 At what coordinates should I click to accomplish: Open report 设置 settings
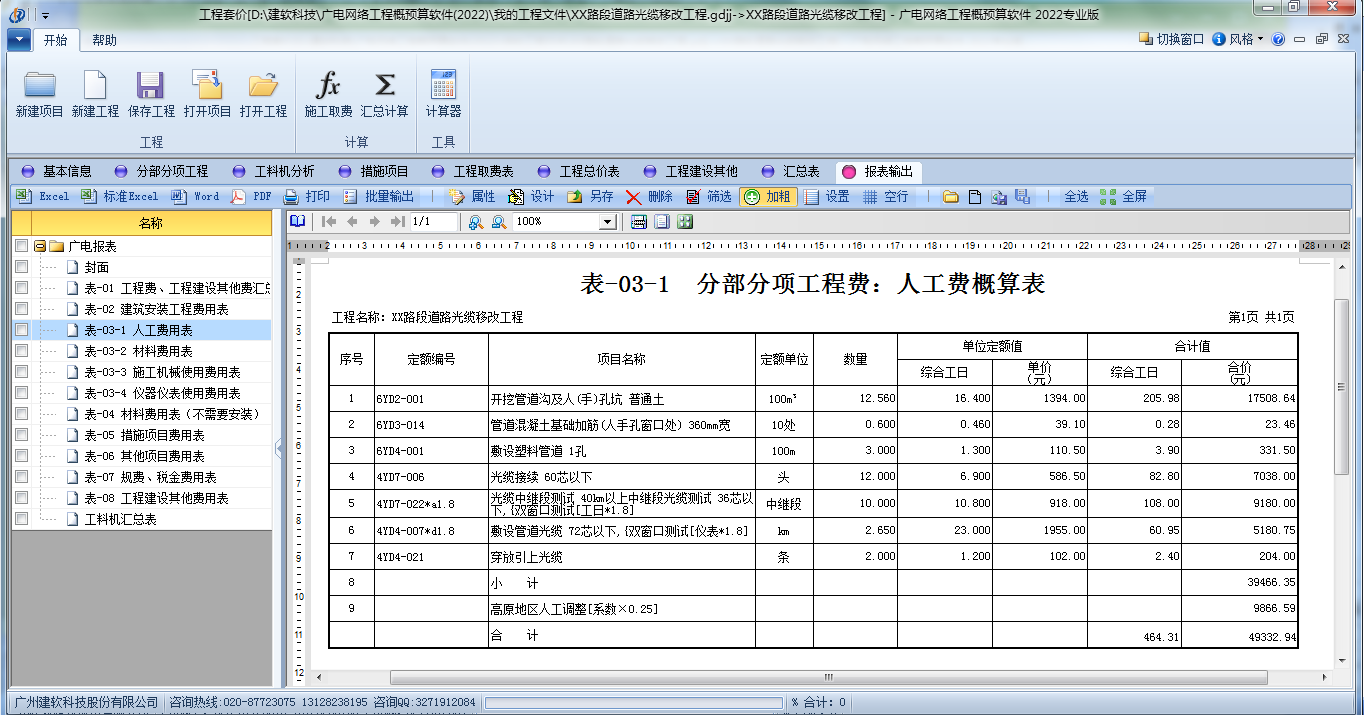(826, 197)
